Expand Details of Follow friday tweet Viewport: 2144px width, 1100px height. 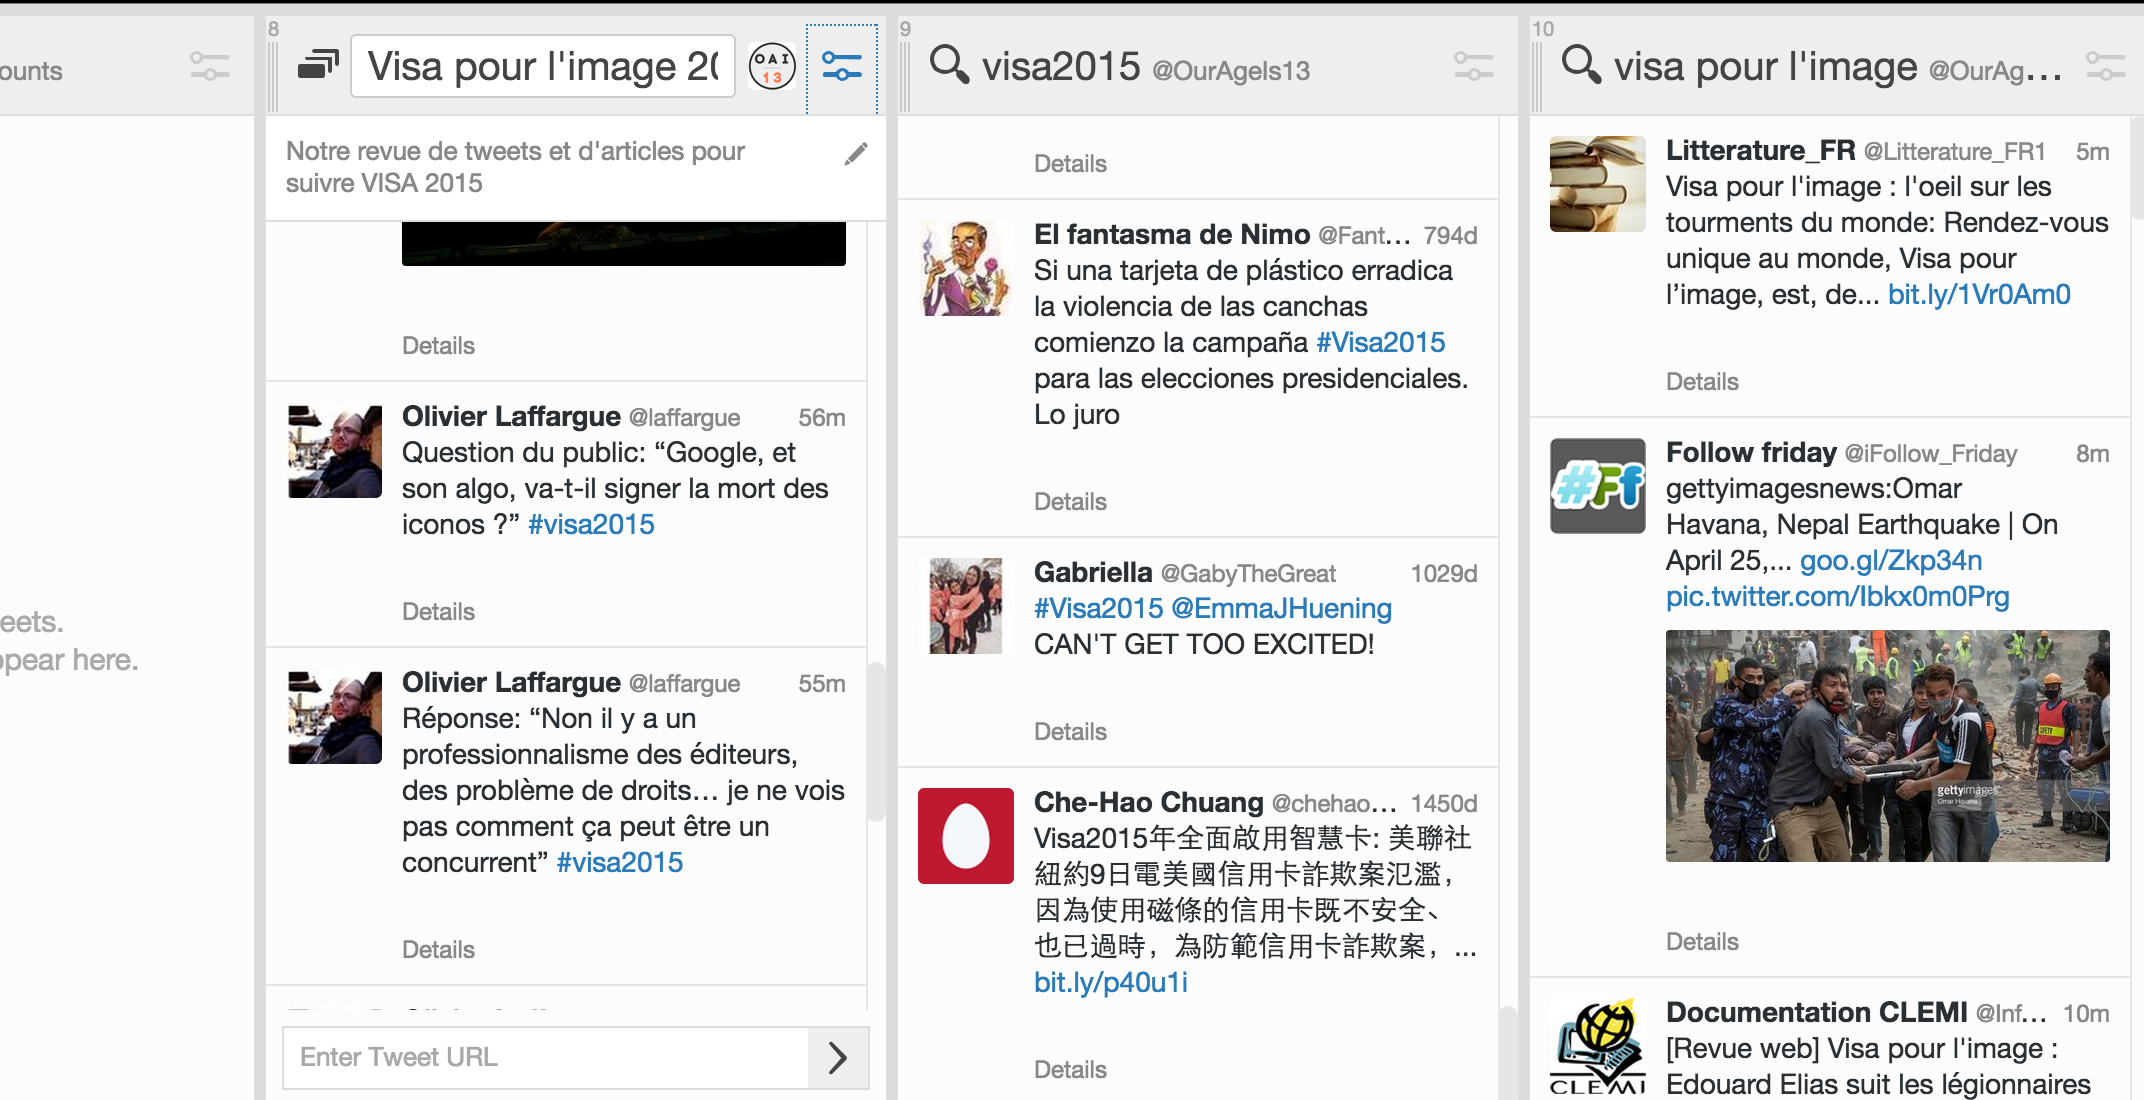point(1702,942)
